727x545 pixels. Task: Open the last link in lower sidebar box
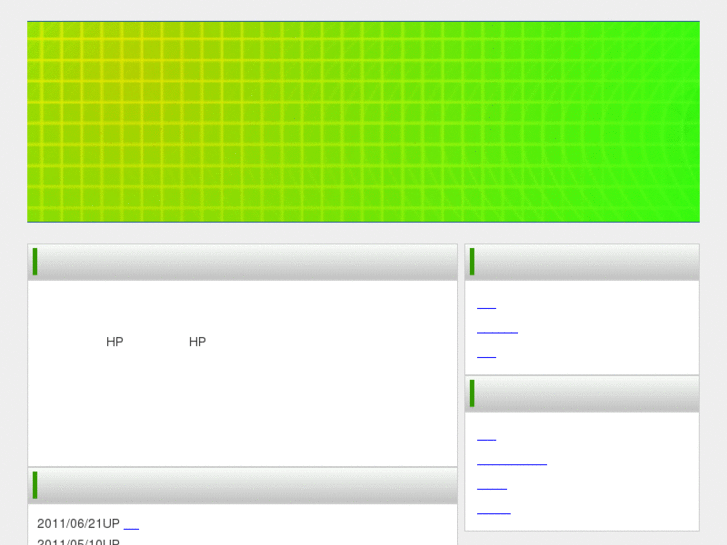pos(494,512)
